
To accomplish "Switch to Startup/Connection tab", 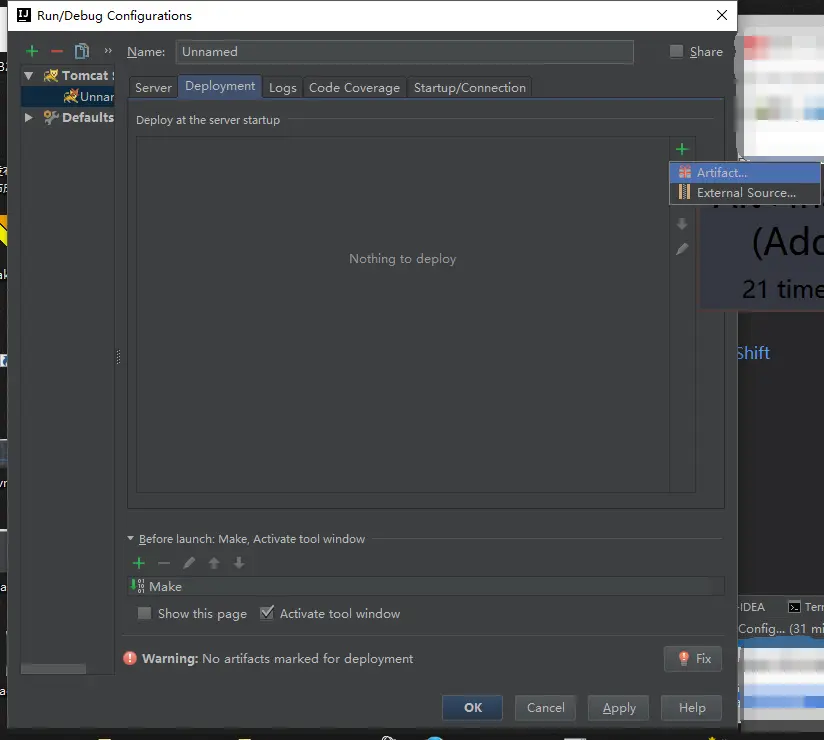I will click(469, 88).
